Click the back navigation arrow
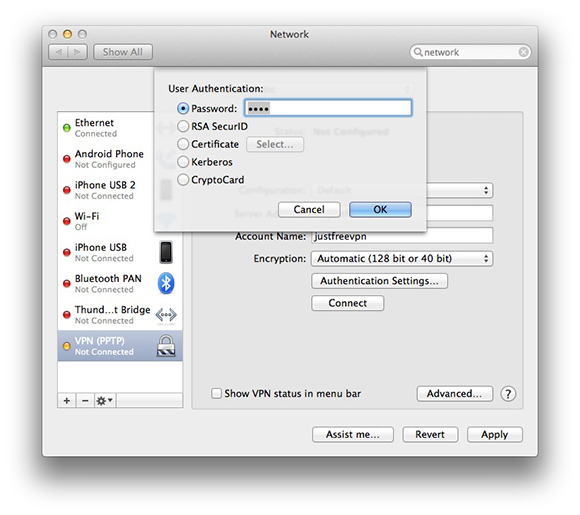Viewport: 580px width, 515px height. 58,52
